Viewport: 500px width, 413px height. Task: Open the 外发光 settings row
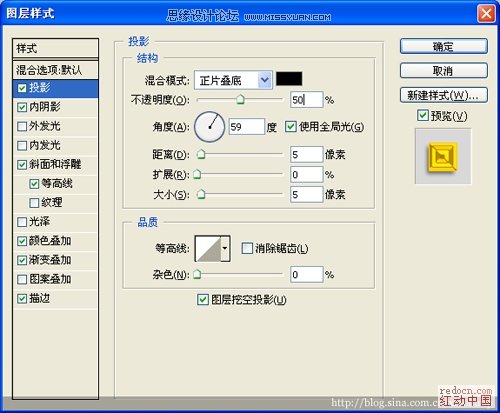point(55,126)
